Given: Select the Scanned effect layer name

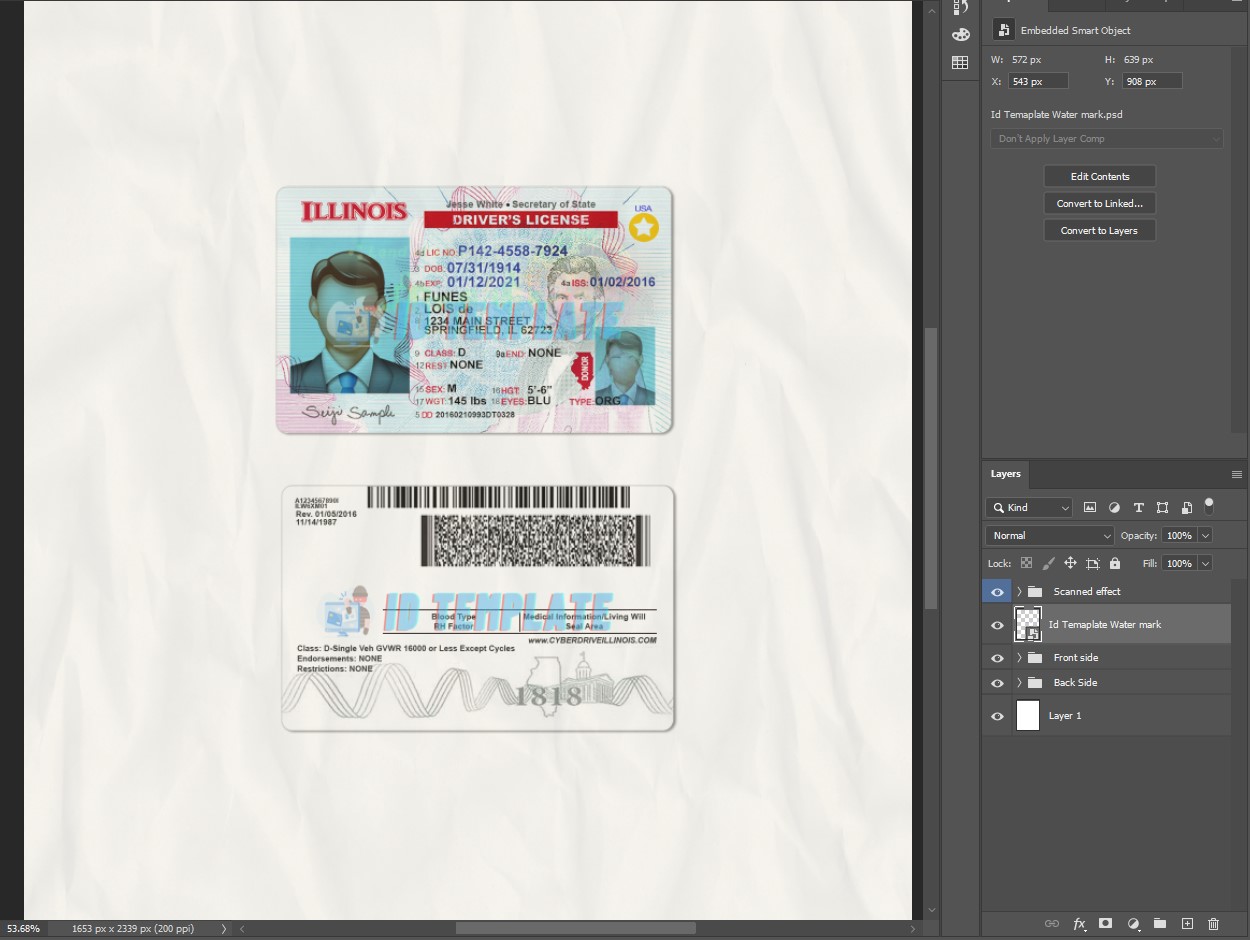Looking at the screenshot, I should click(x=1087, y=592).
